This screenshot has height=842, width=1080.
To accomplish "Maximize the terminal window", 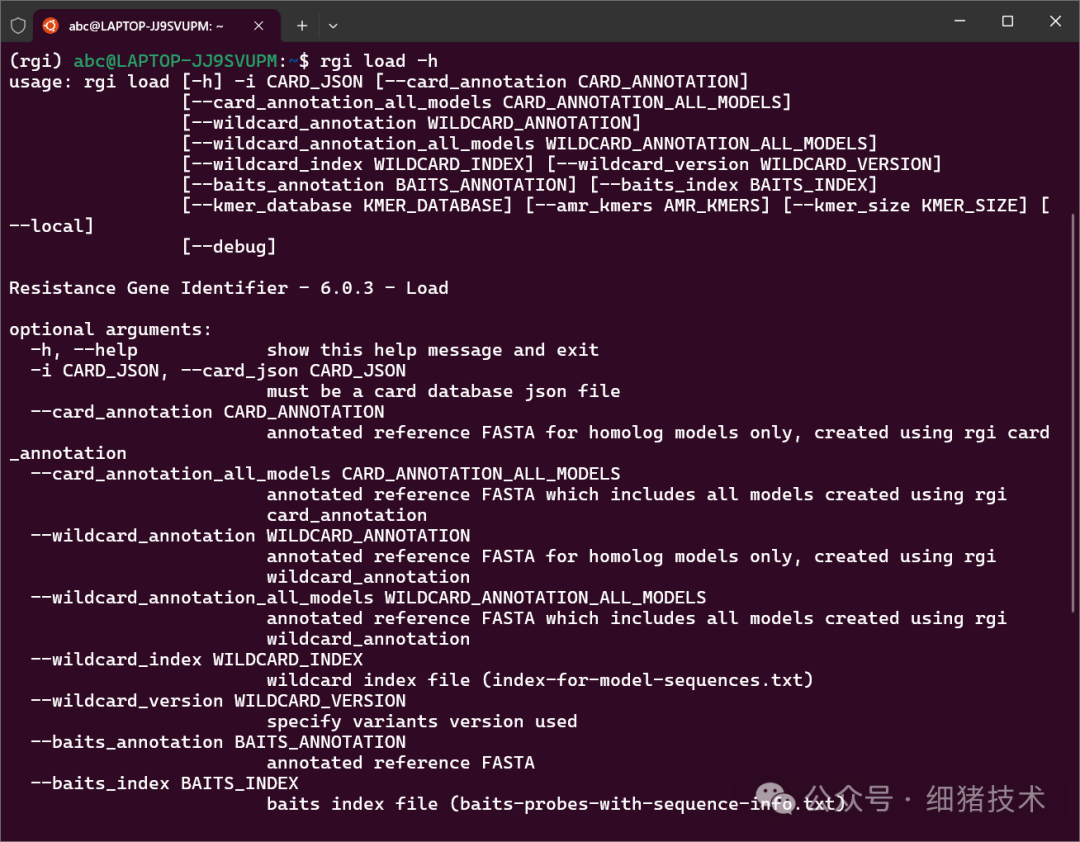I will pos(1008,21).
